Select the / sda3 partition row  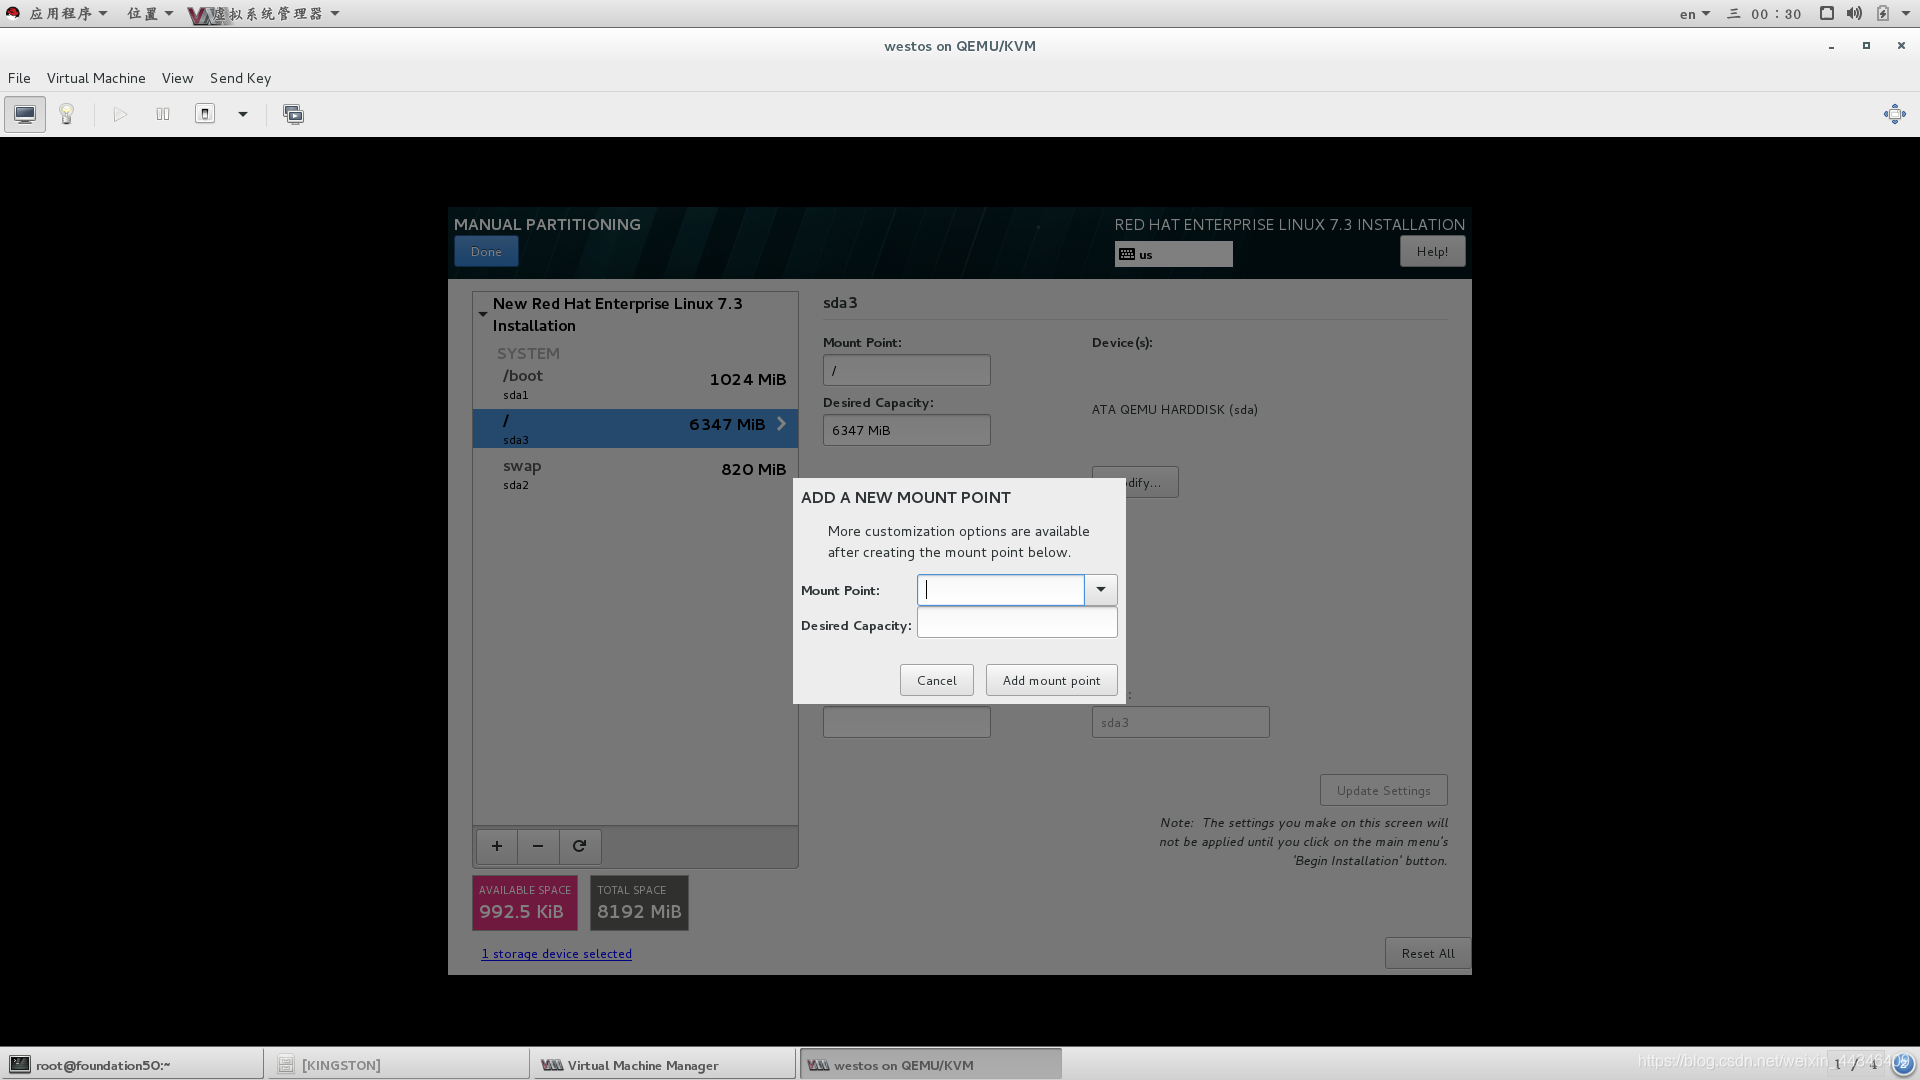tap(635, 428)
